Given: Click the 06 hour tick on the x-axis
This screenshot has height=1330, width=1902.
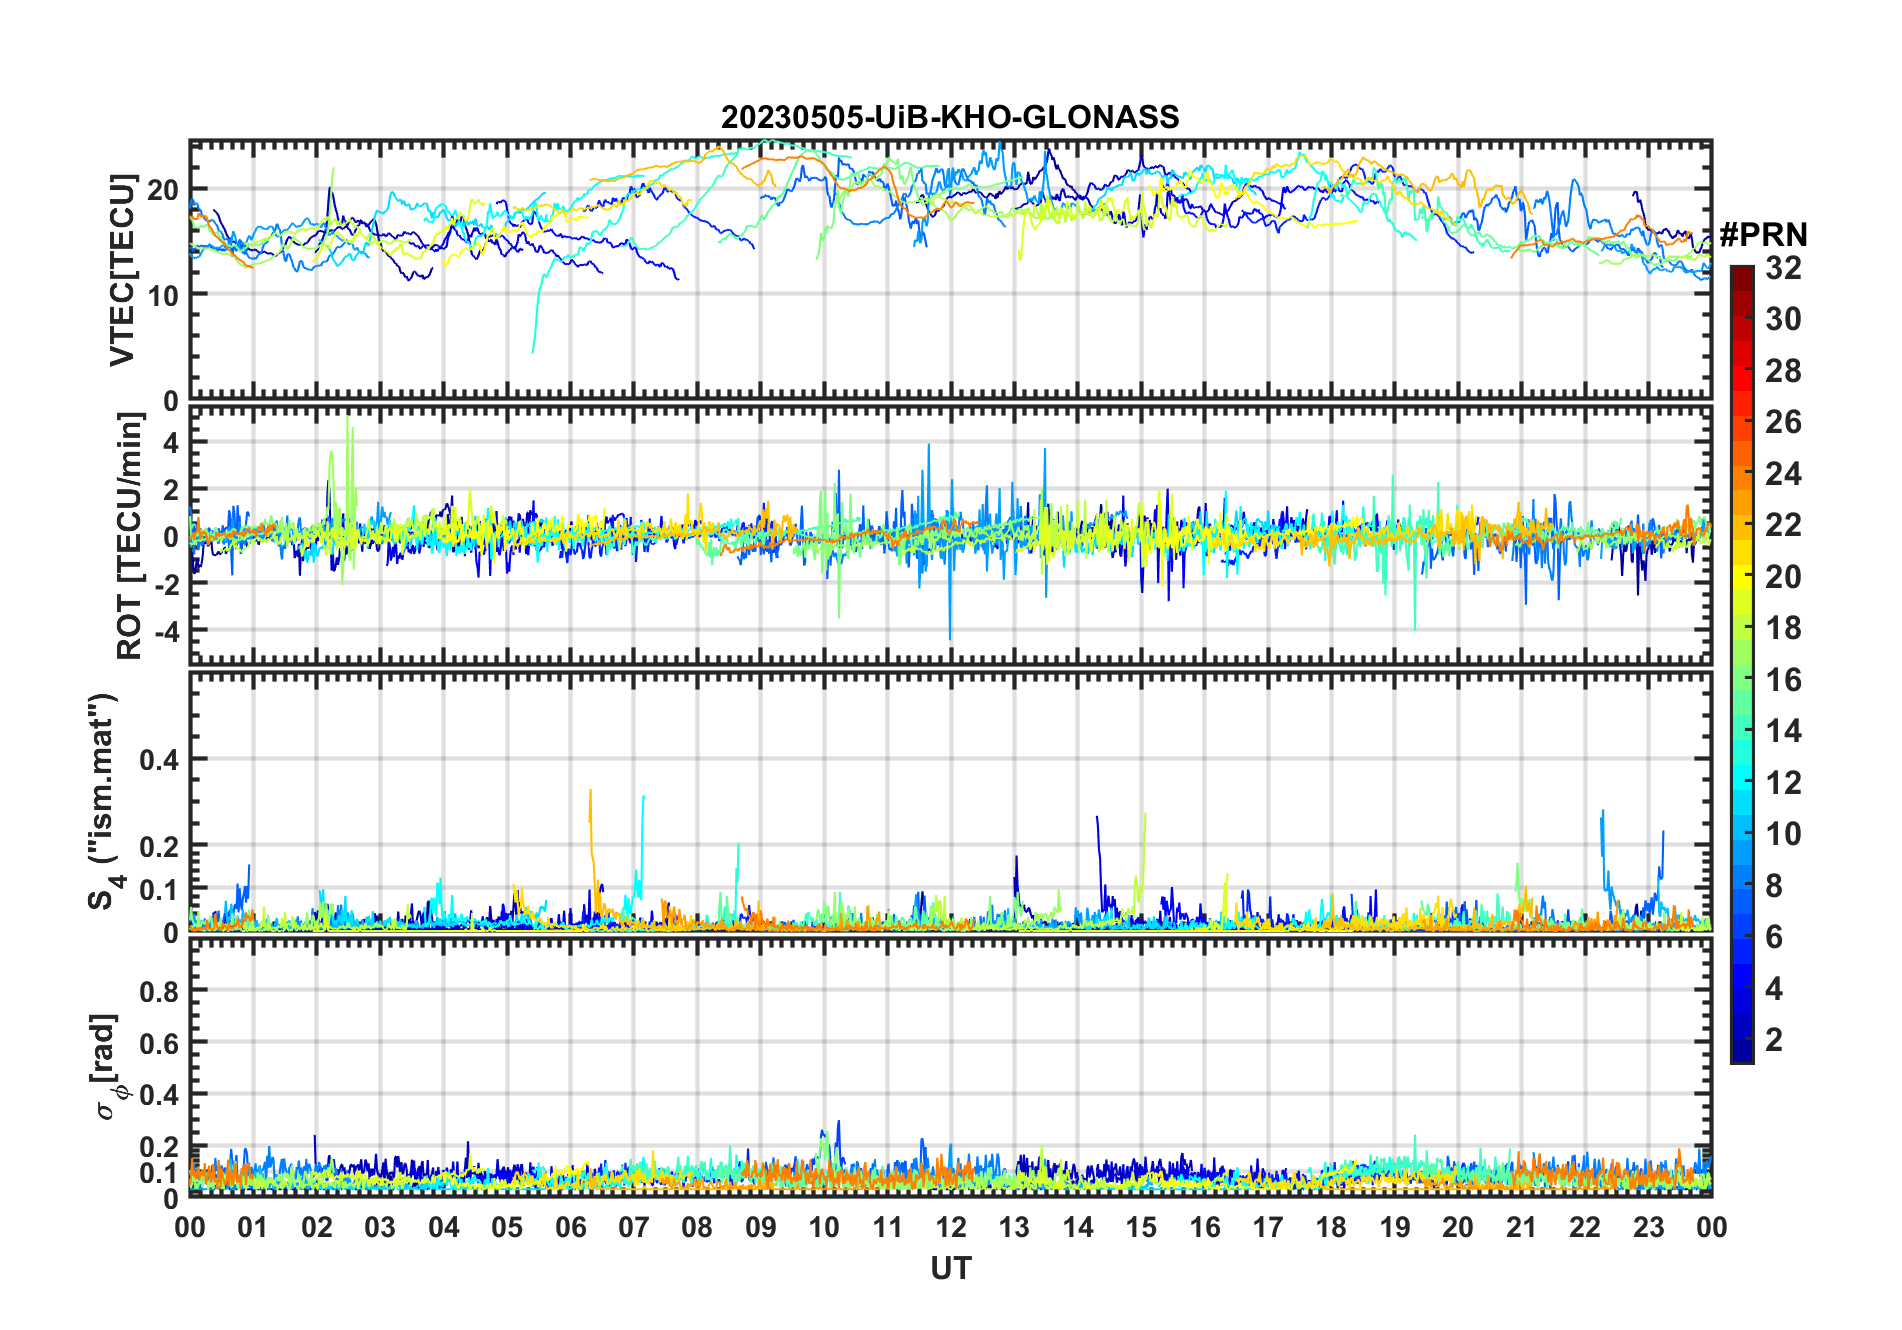Looking at the screenshot, I should [x=570, y=1227].
